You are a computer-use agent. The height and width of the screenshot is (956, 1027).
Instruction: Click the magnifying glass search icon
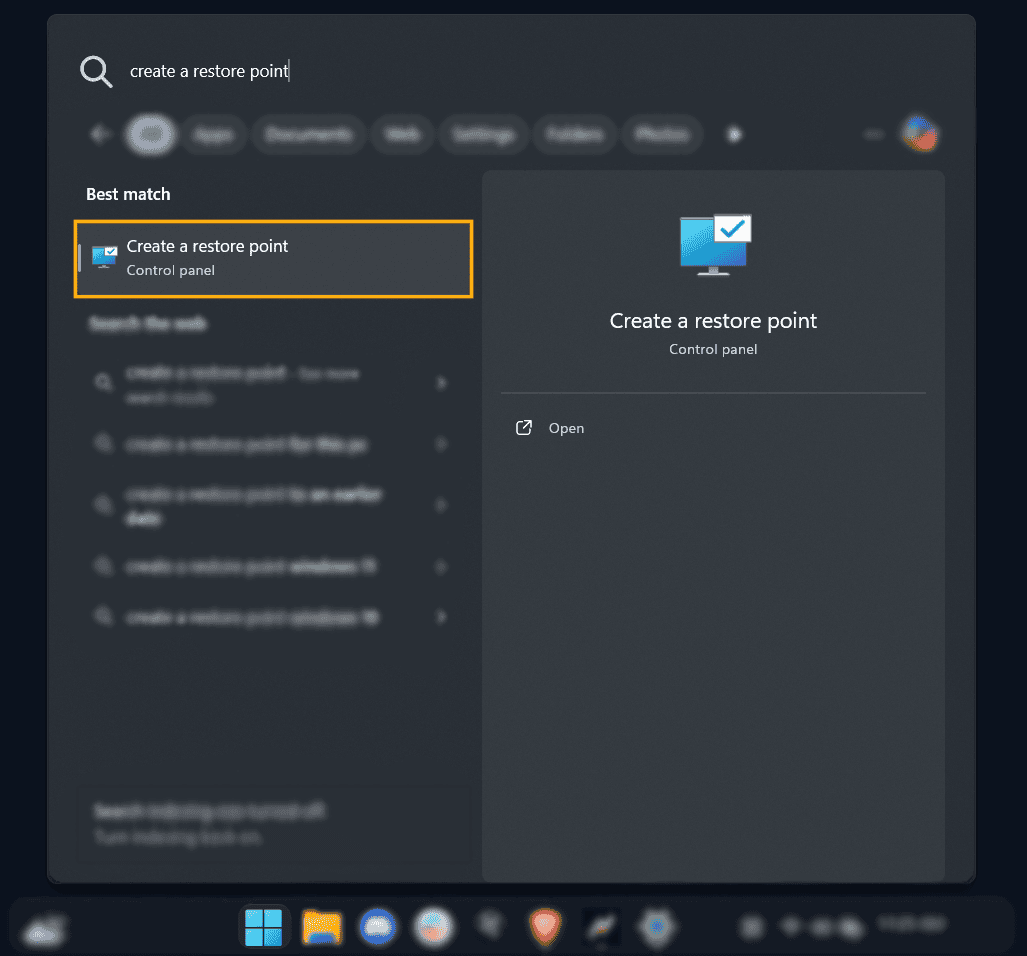click(95, 71)
